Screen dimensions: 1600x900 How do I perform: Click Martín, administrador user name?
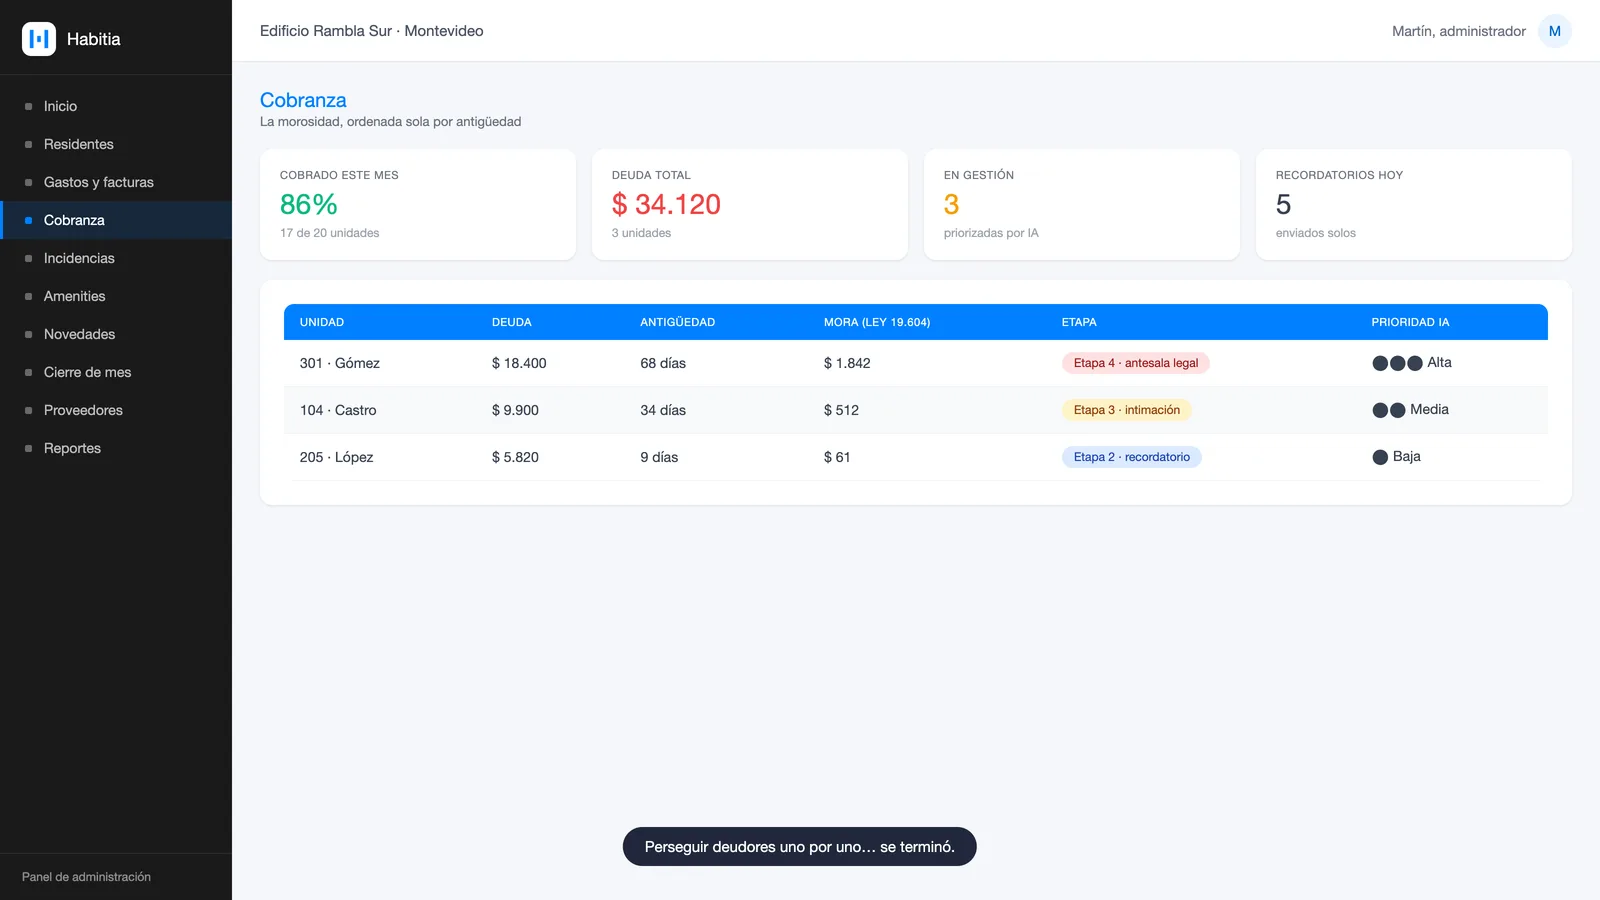click(1459, 31)
